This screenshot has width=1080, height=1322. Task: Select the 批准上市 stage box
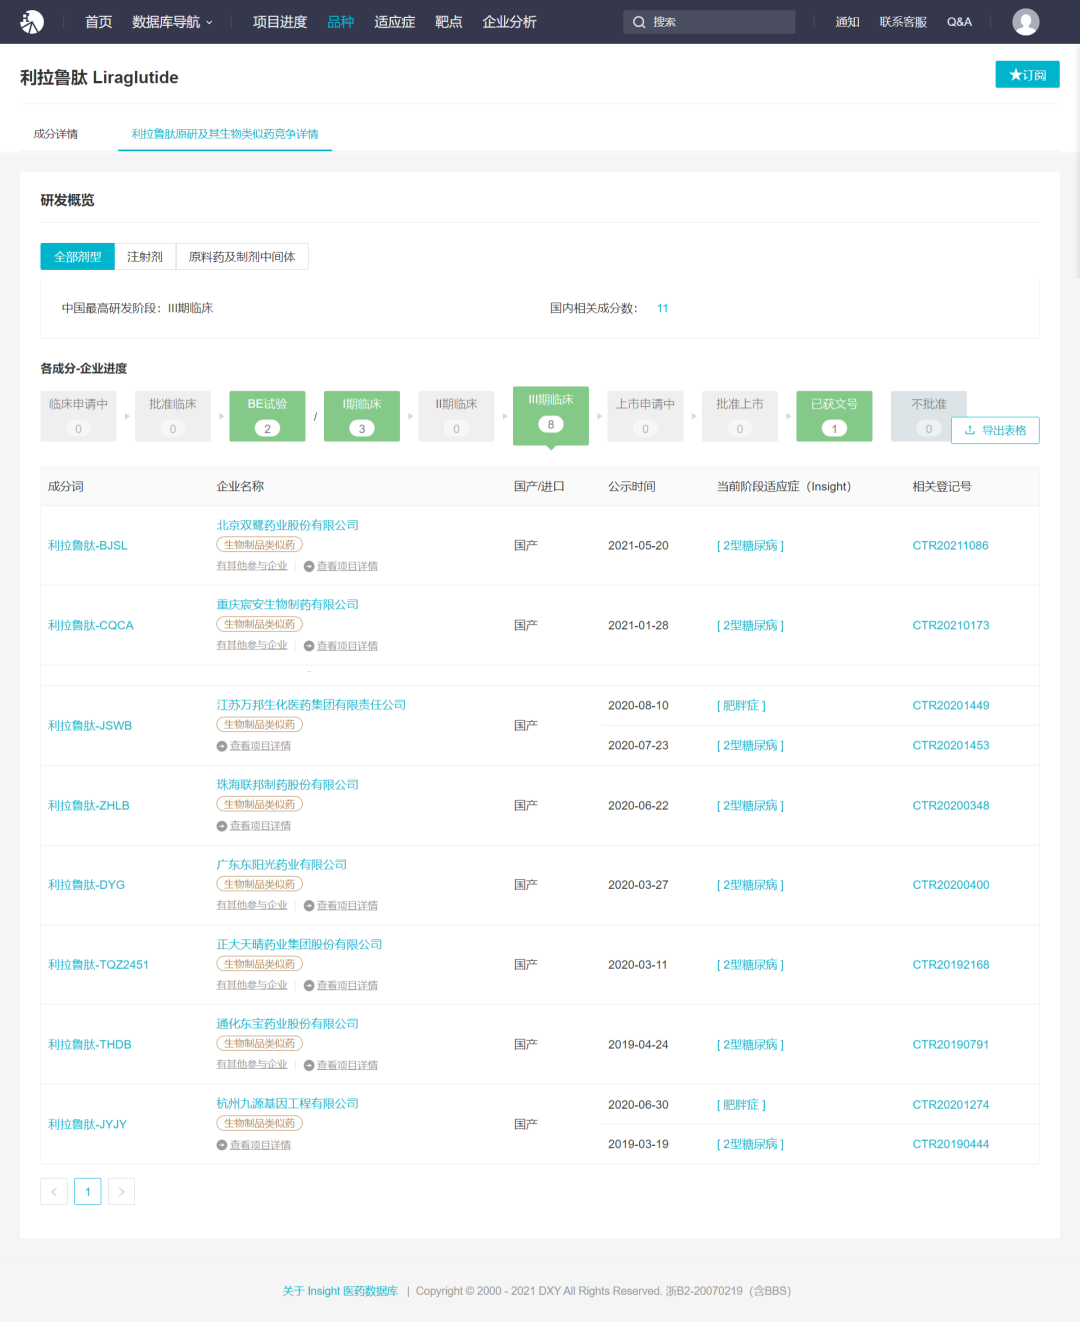coord(740,416)
